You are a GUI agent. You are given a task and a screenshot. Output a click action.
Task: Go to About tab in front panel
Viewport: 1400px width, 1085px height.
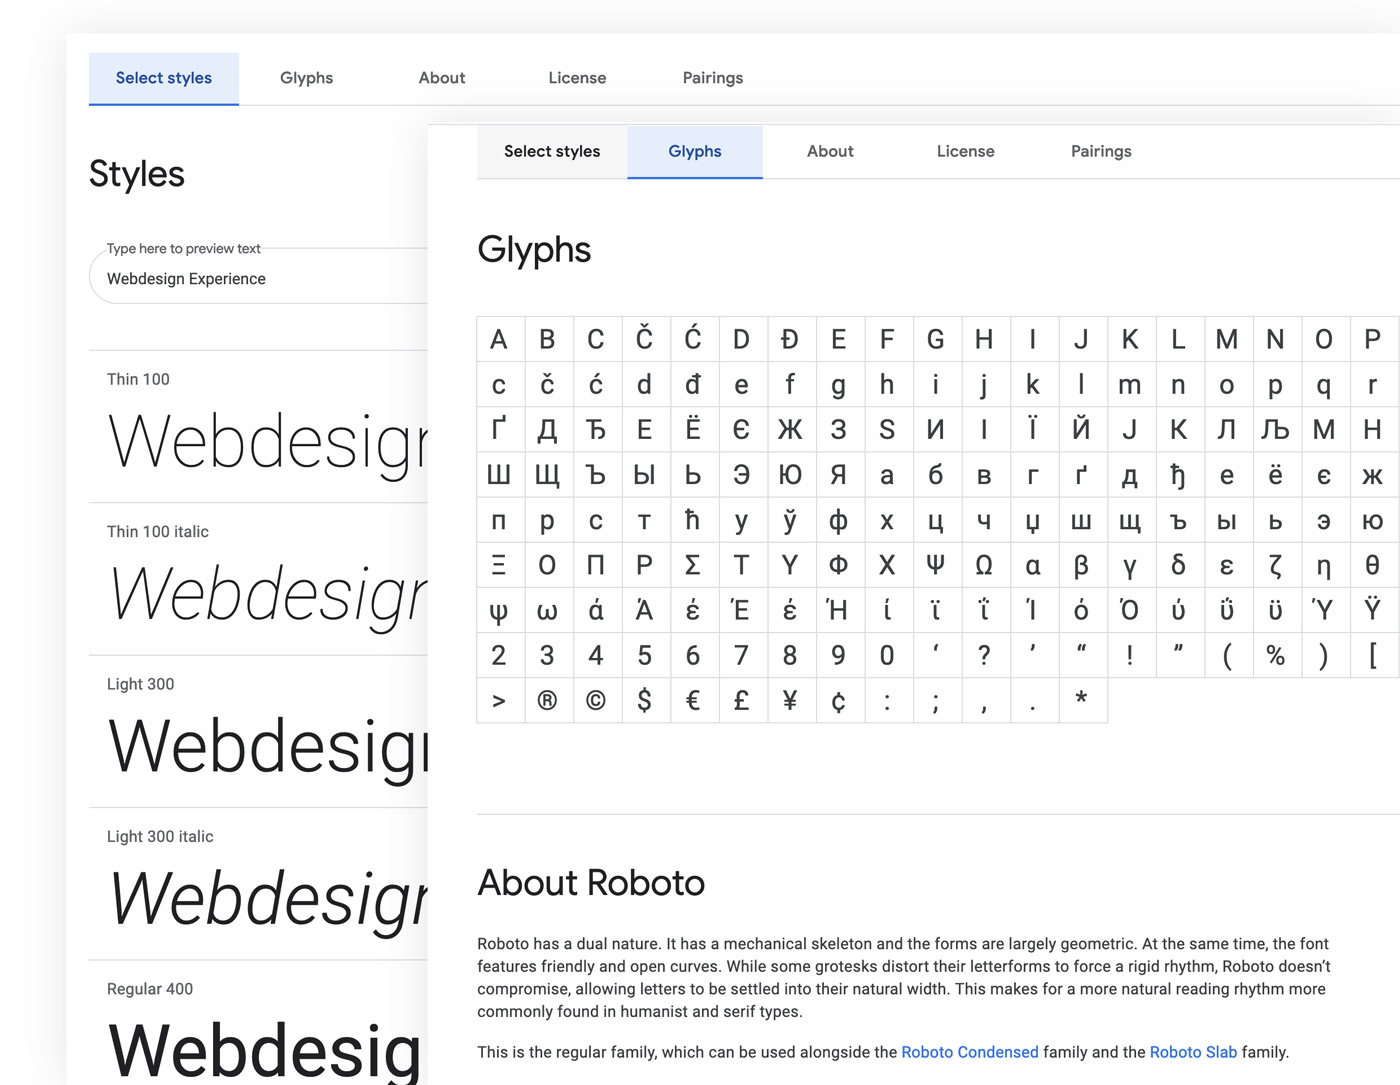(830, 152)
